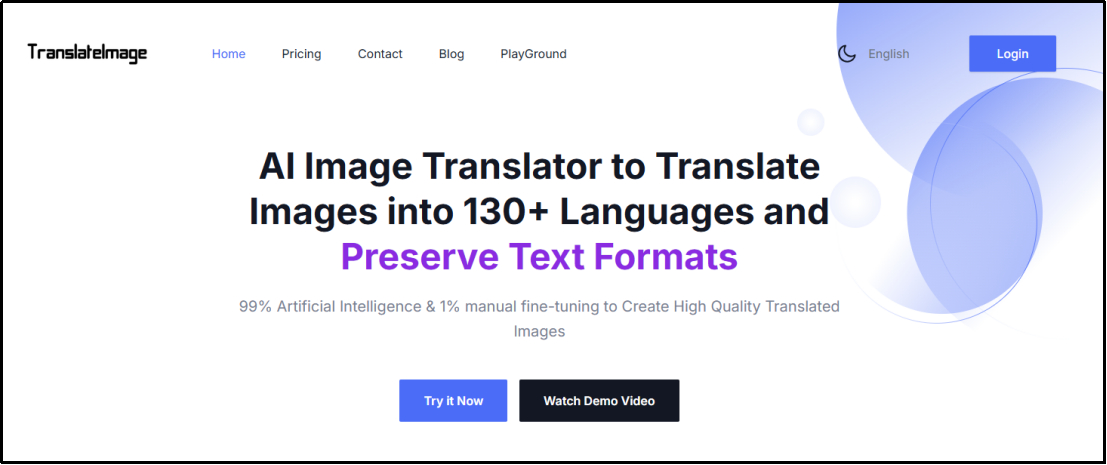Screen dimensions: 1107x465
Task: Click the purple Preserve Text Formats heading
Action: point(539,256)
